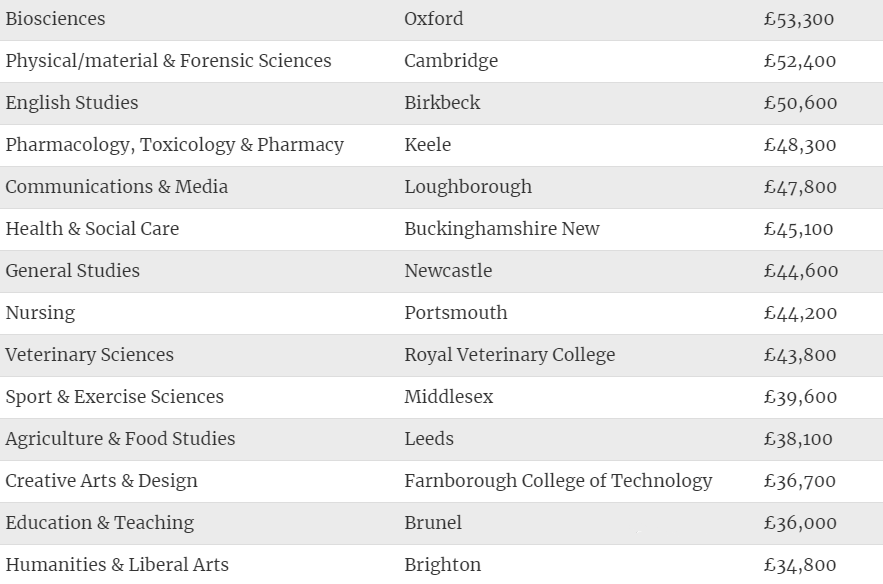Click the Communications & Media subject
The width and height of the screenshot is (883, 584).
pyautogui.click(x=117, y=186)
